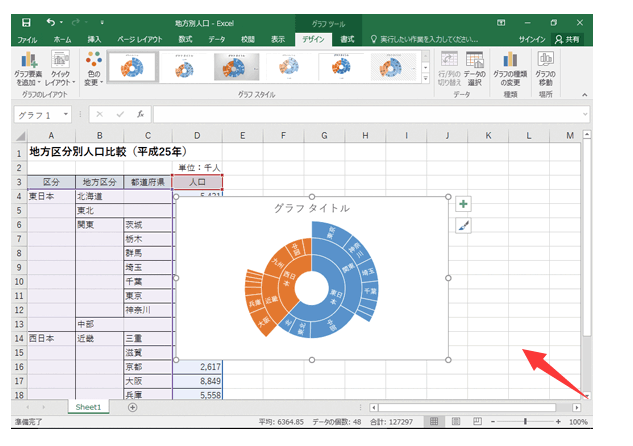Click the グラフ タイトル chart title
Screen dimensions: 633x446
coord(312,208)
